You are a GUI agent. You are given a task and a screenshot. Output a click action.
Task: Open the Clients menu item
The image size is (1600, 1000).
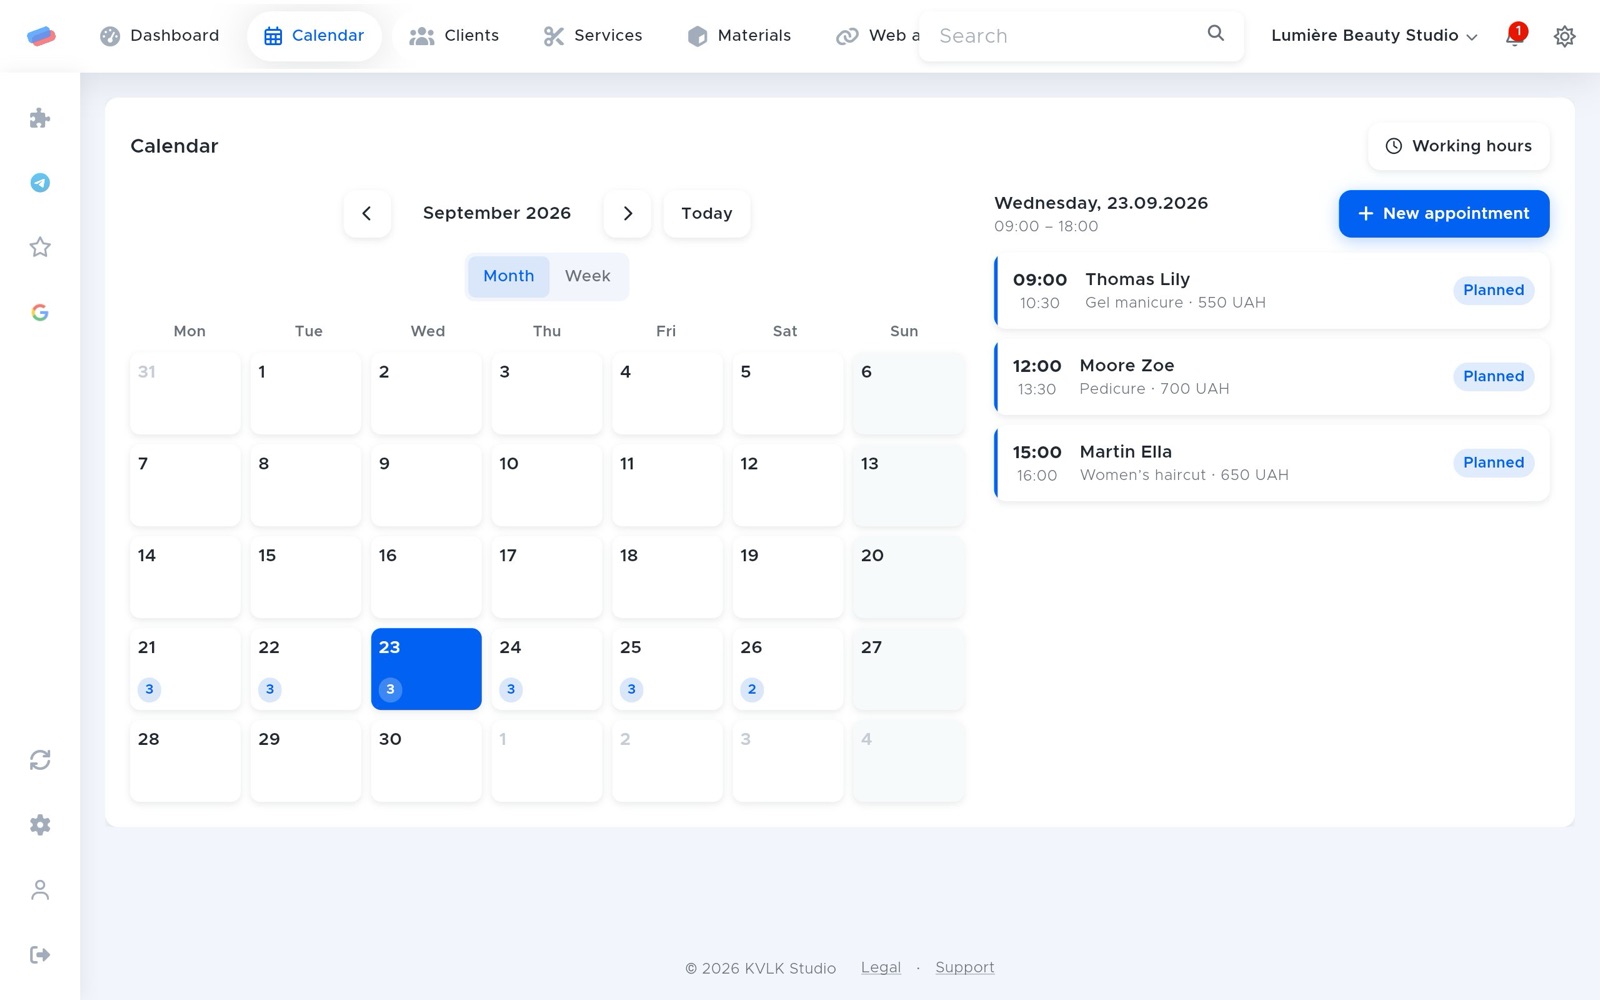[x=454, y=36]
